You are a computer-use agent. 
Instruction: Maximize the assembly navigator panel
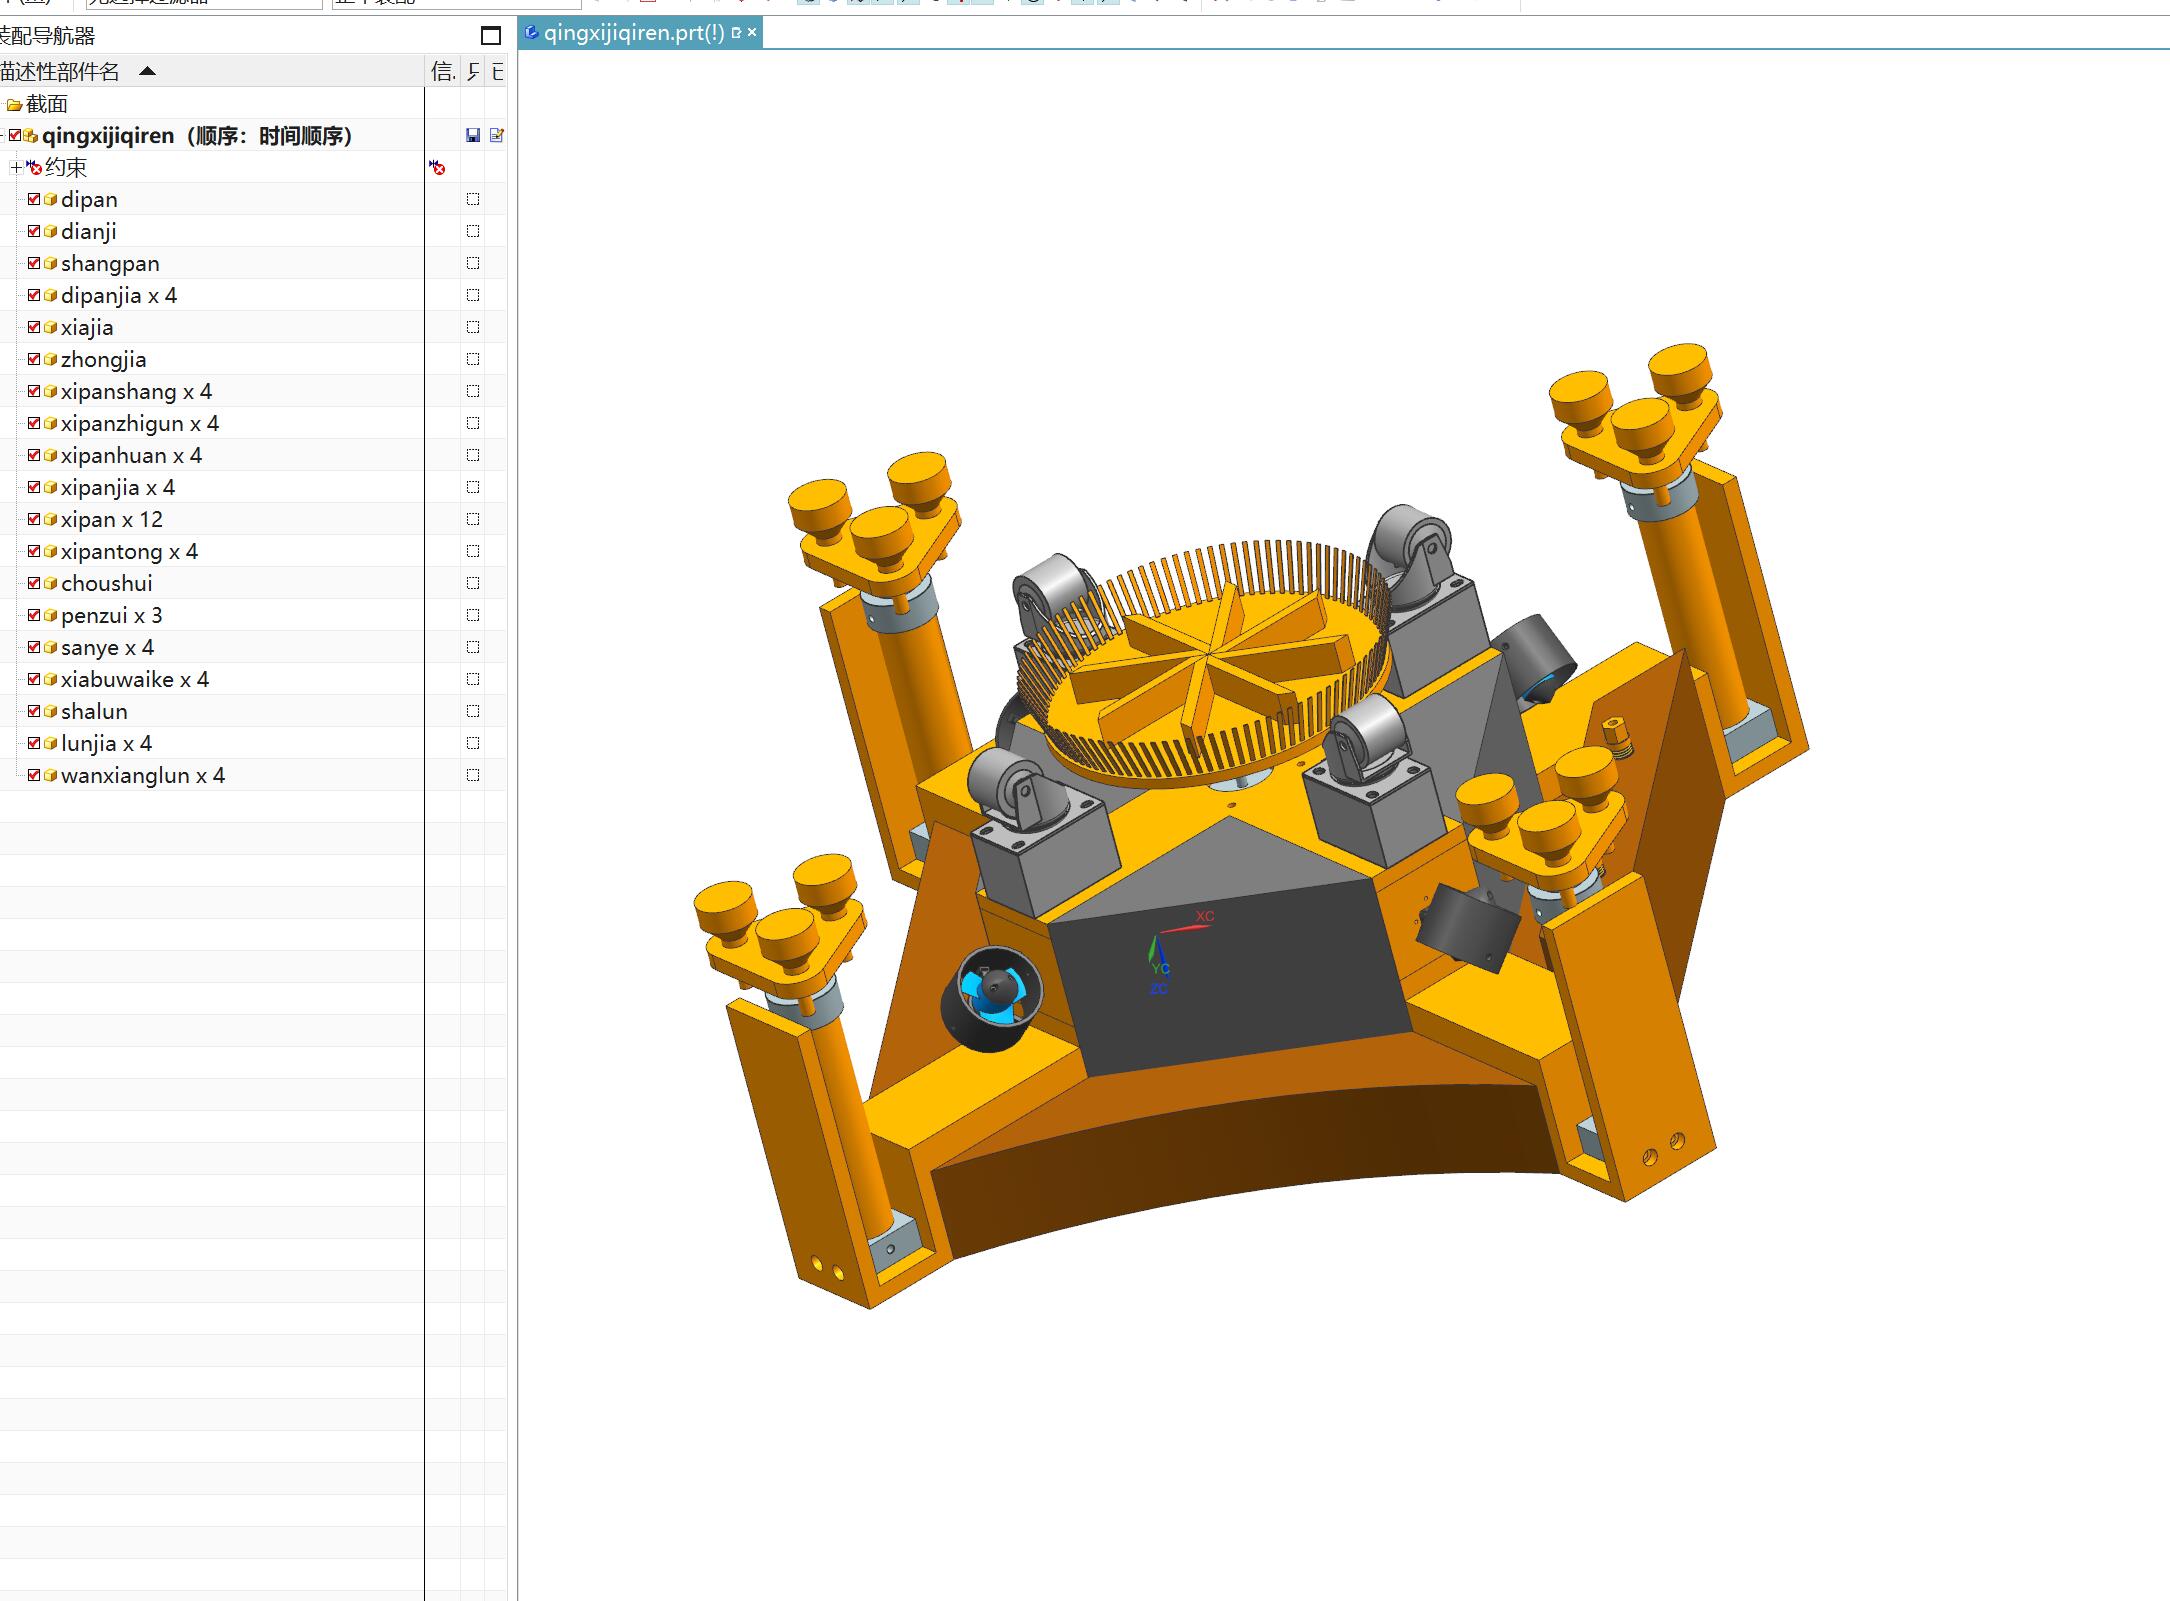click(x=491, y=36)
